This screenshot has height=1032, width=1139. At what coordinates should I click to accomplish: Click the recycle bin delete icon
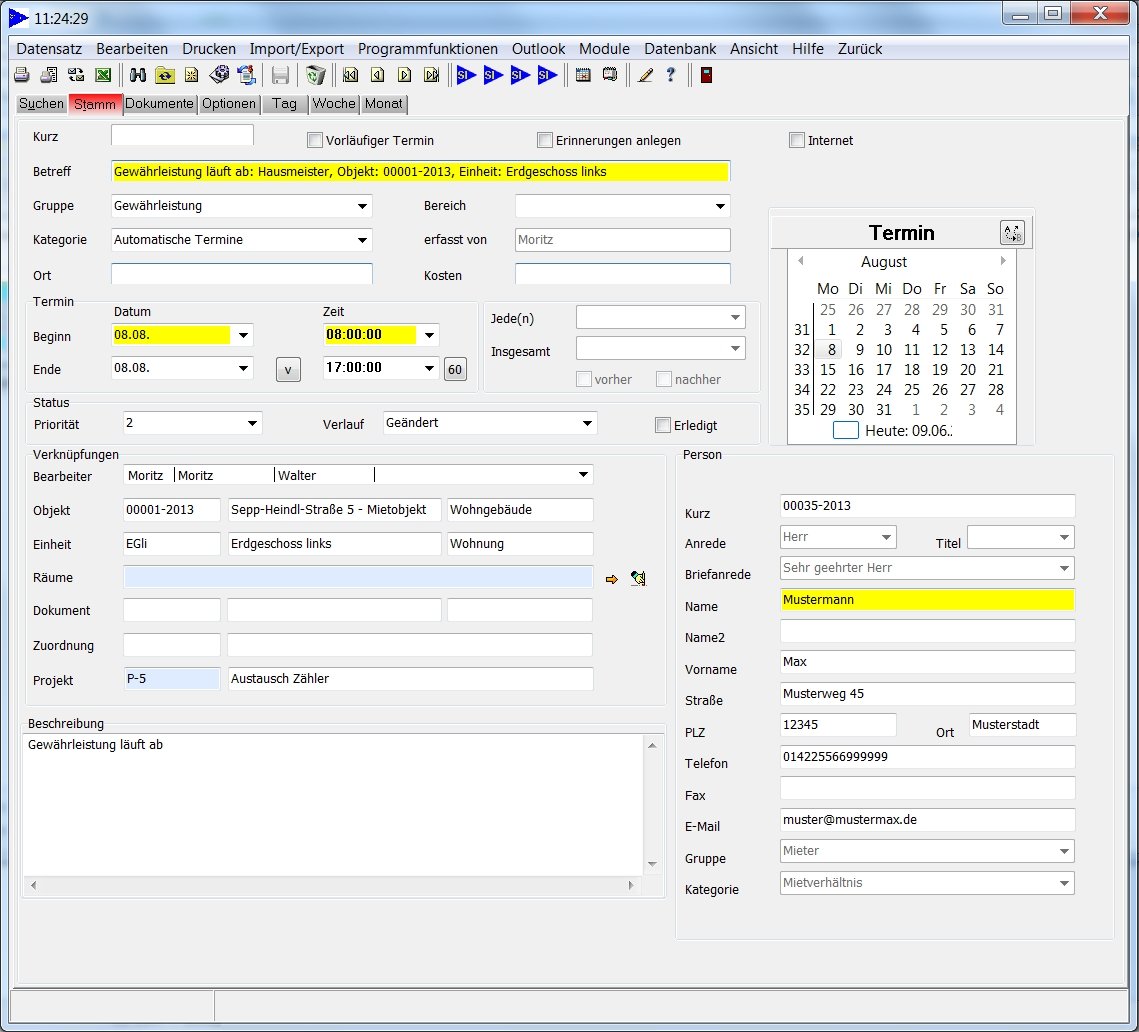click(316, 75)
